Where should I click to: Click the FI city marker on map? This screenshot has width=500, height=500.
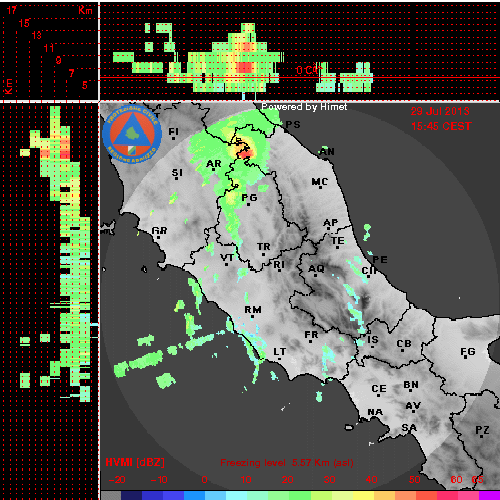tap(173, 138)
